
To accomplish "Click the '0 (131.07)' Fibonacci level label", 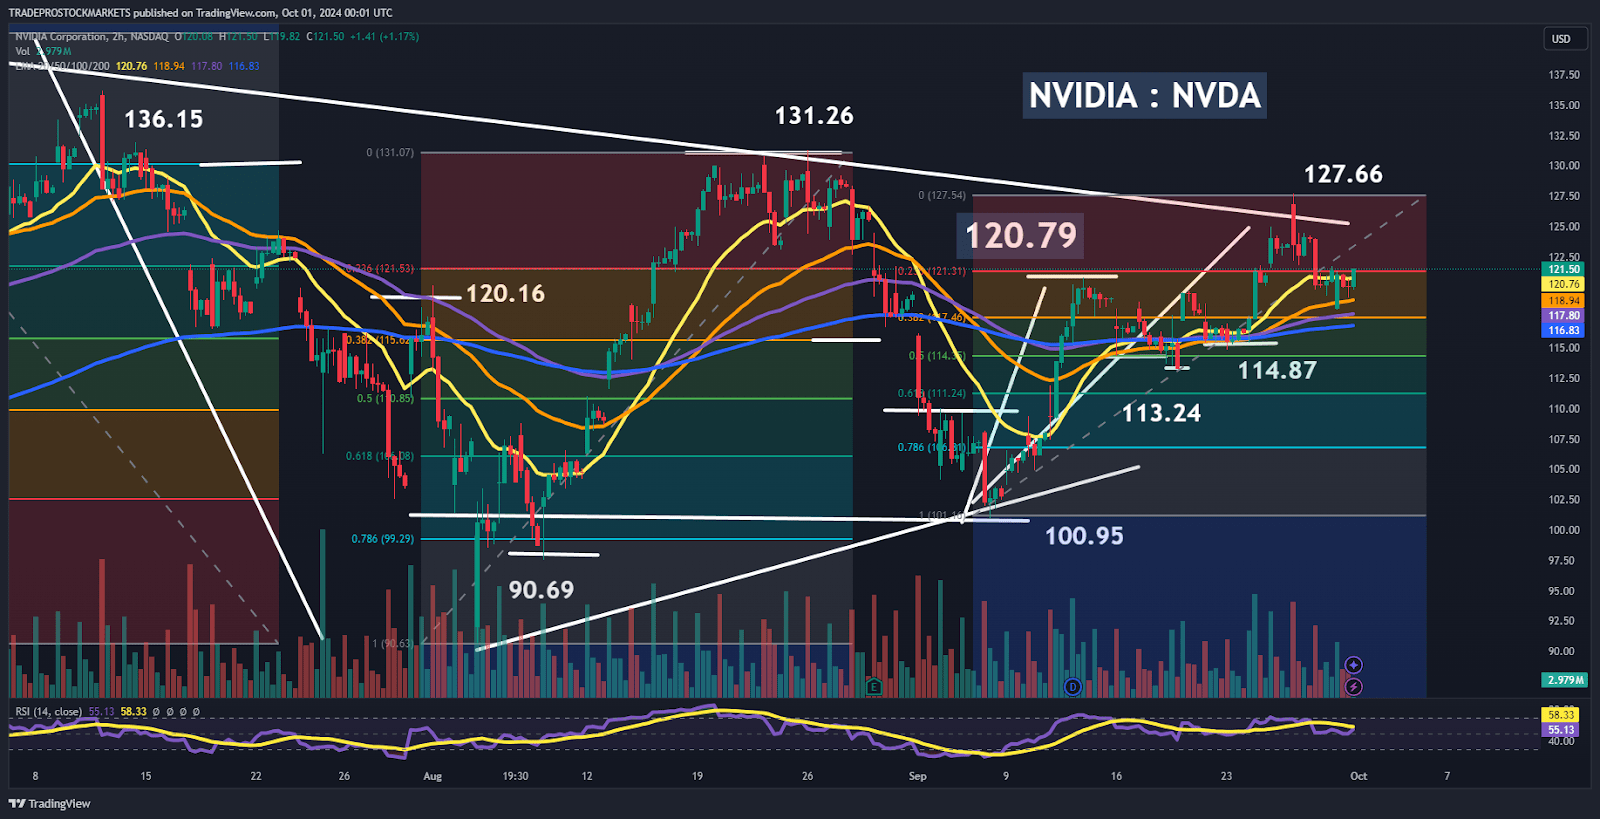I will tap(390, 153).
